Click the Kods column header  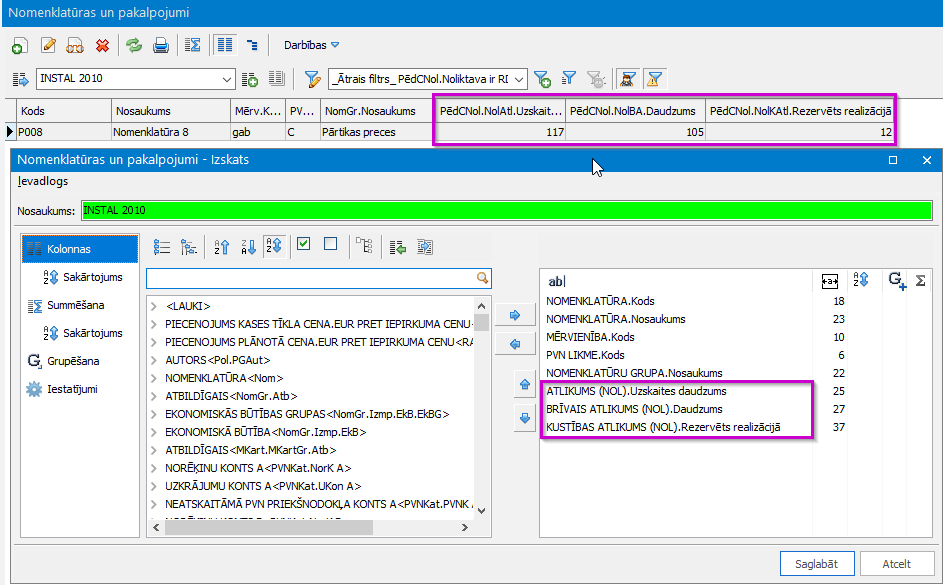(x=64, y=111)
